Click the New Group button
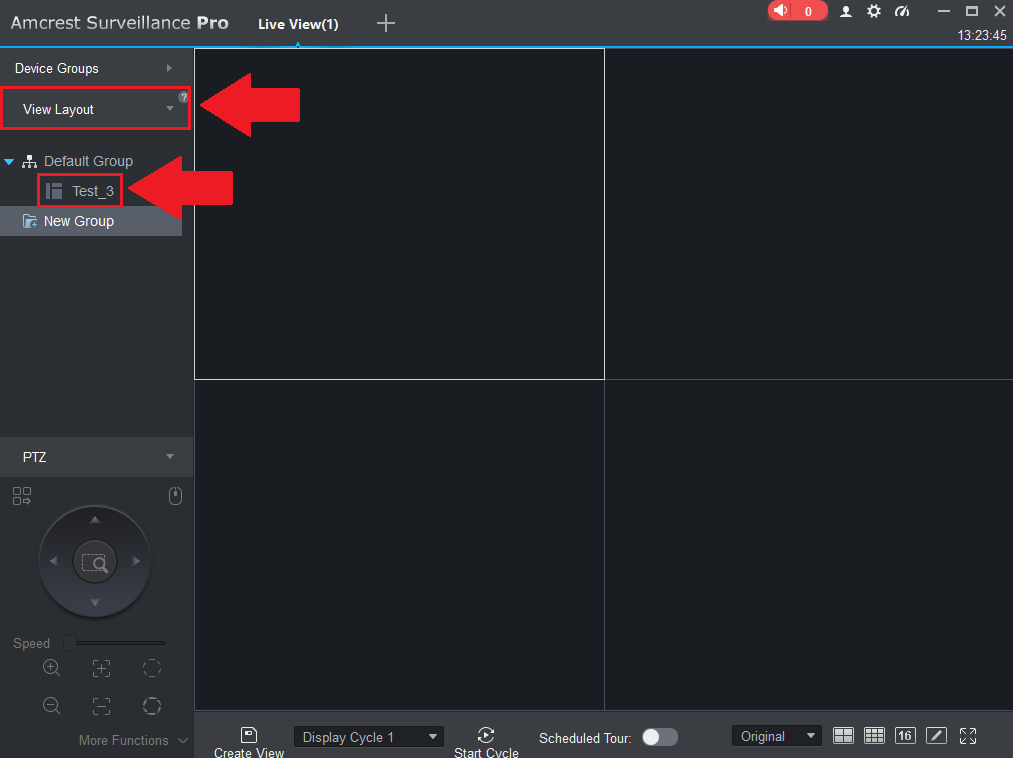This screenshot has height=758, width=1013. (78, 221)
